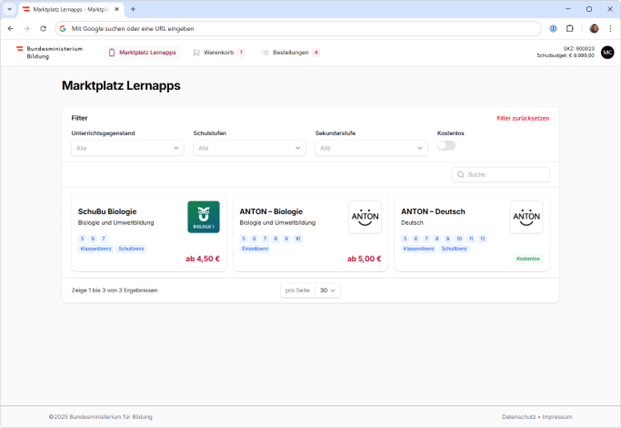
Task: Click the Google G icon in address bar
Action: (63, 29)
